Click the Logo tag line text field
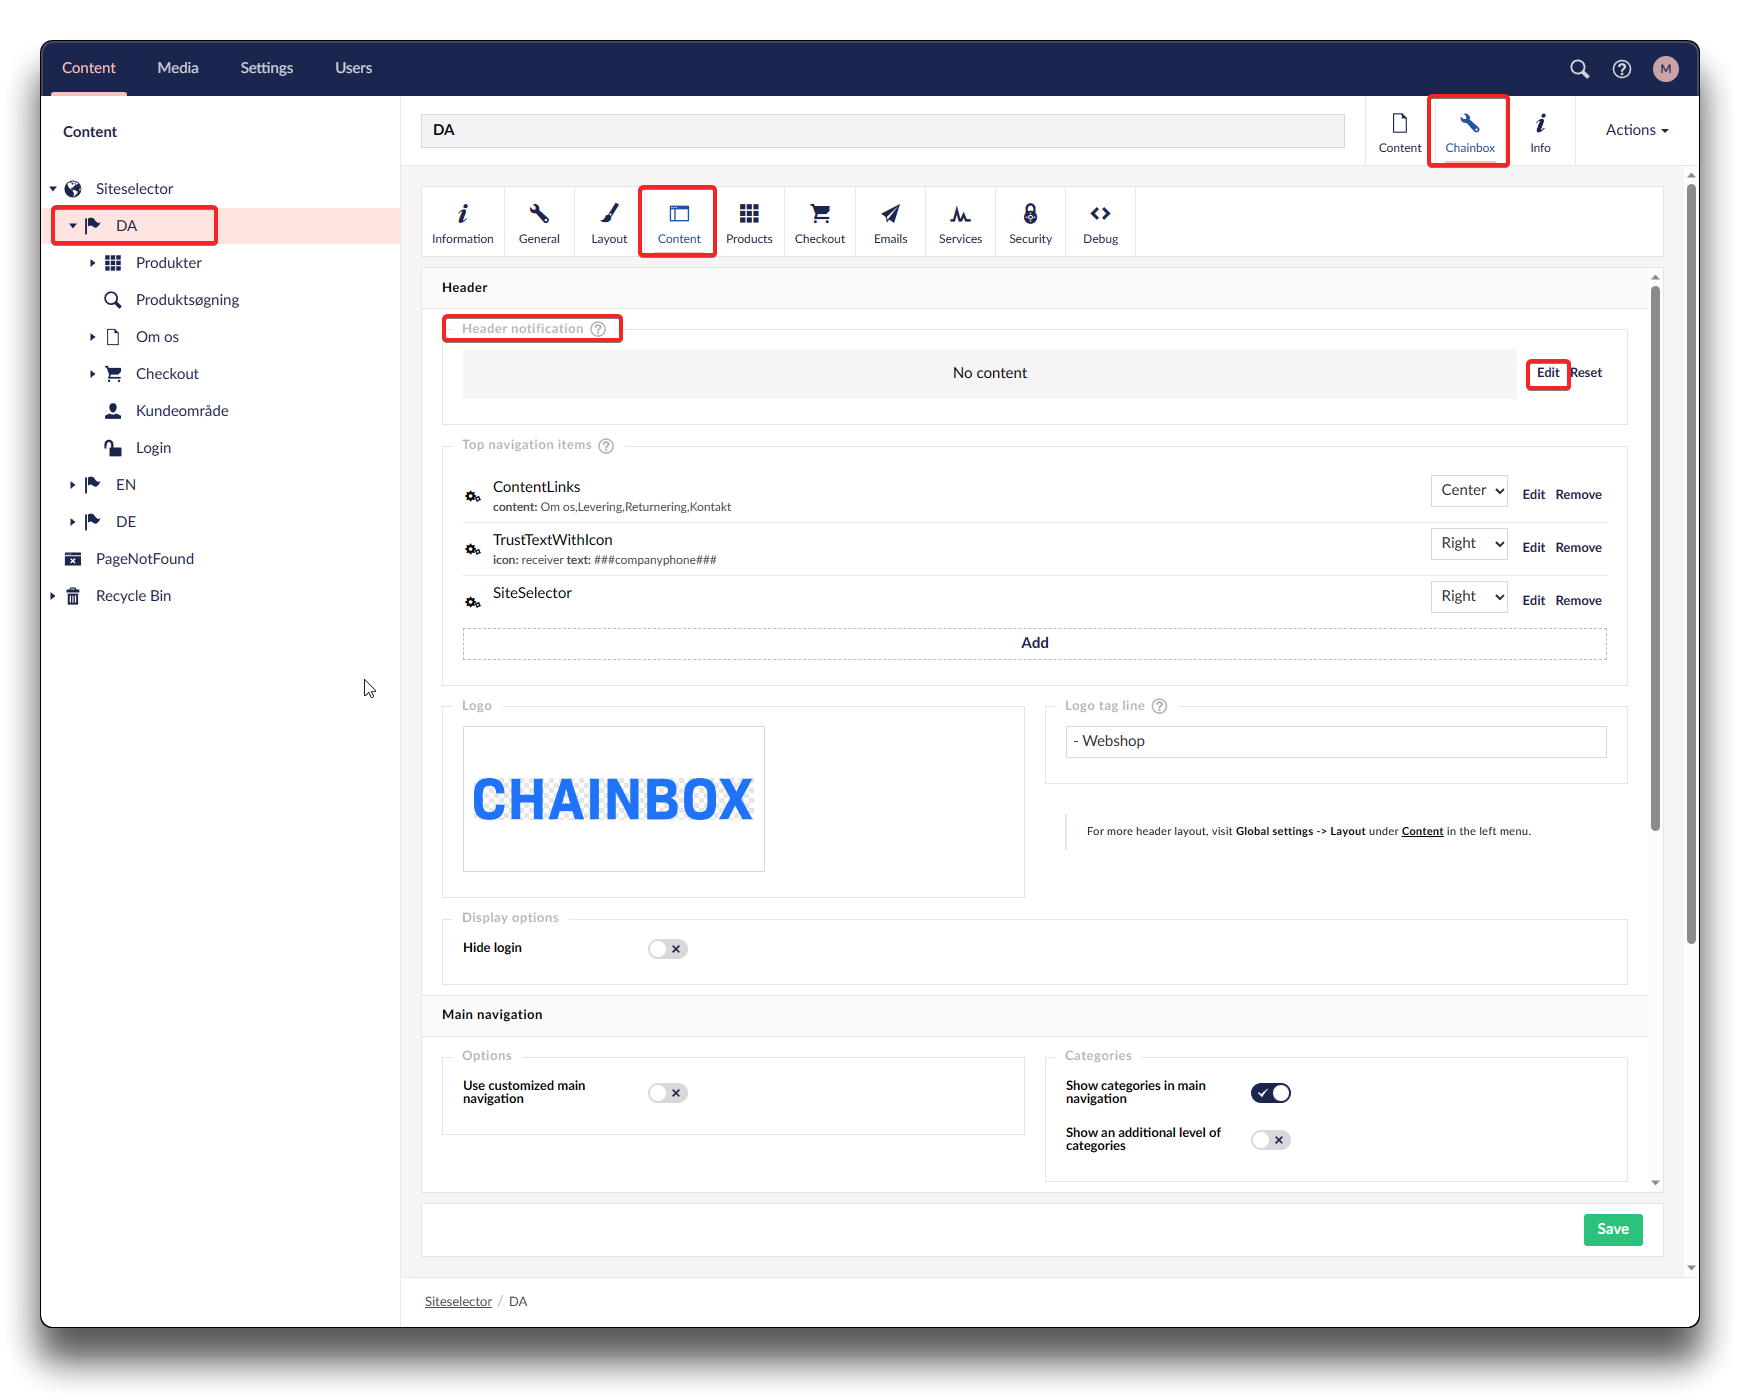This screenshot has width=1740, height=1400. pyautogui.click(x=1335, y=741)
